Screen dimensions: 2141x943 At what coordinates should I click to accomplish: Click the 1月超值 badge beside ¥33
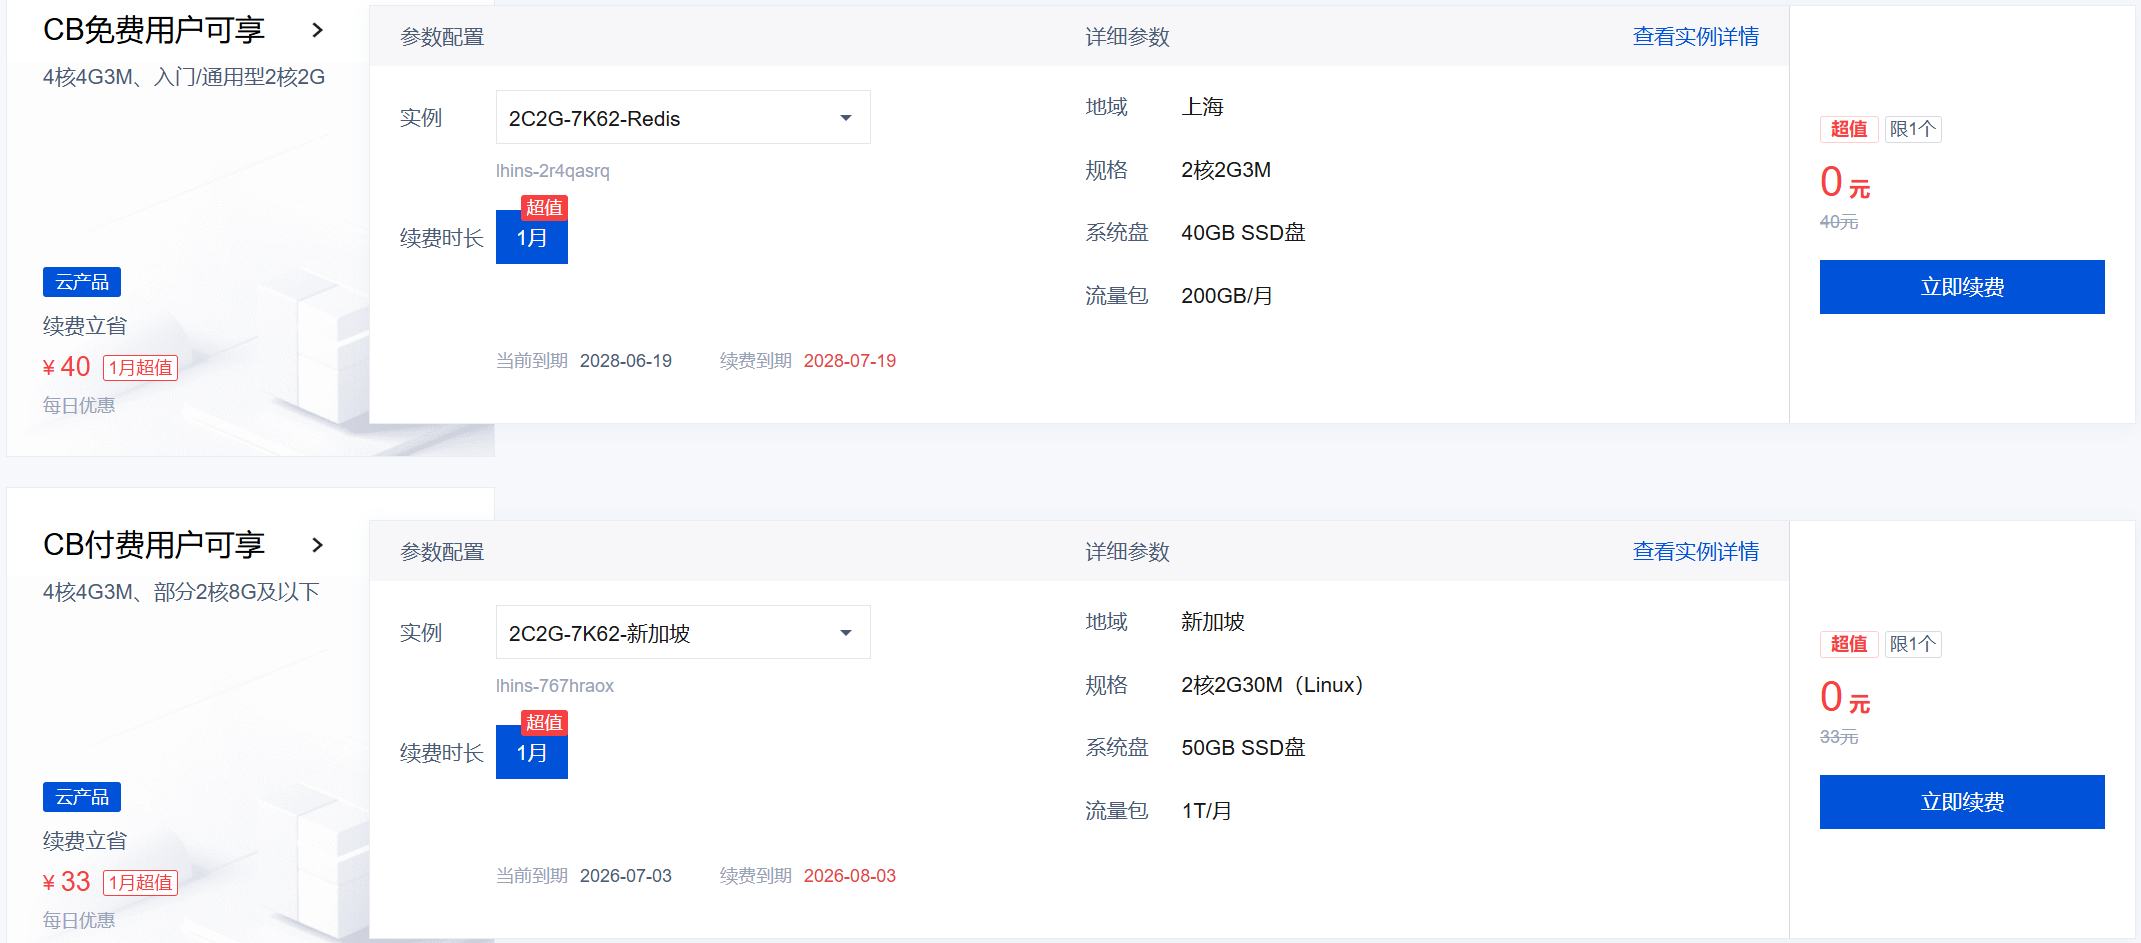pyautogui.click(x=140, y=883)
